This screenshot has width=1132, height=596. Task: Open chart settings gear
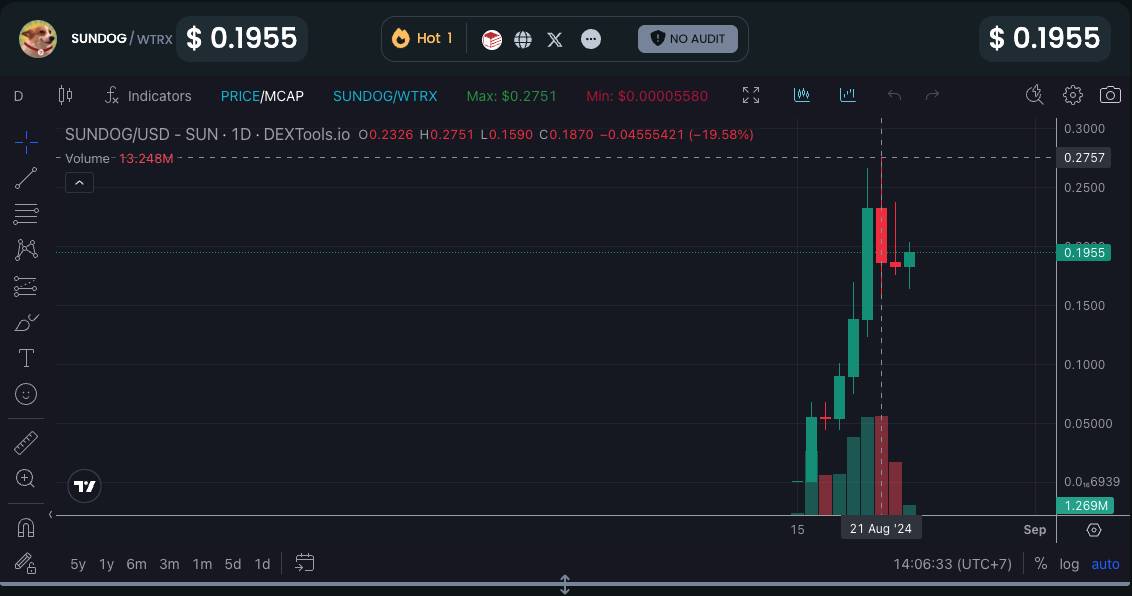[1073, 95]
